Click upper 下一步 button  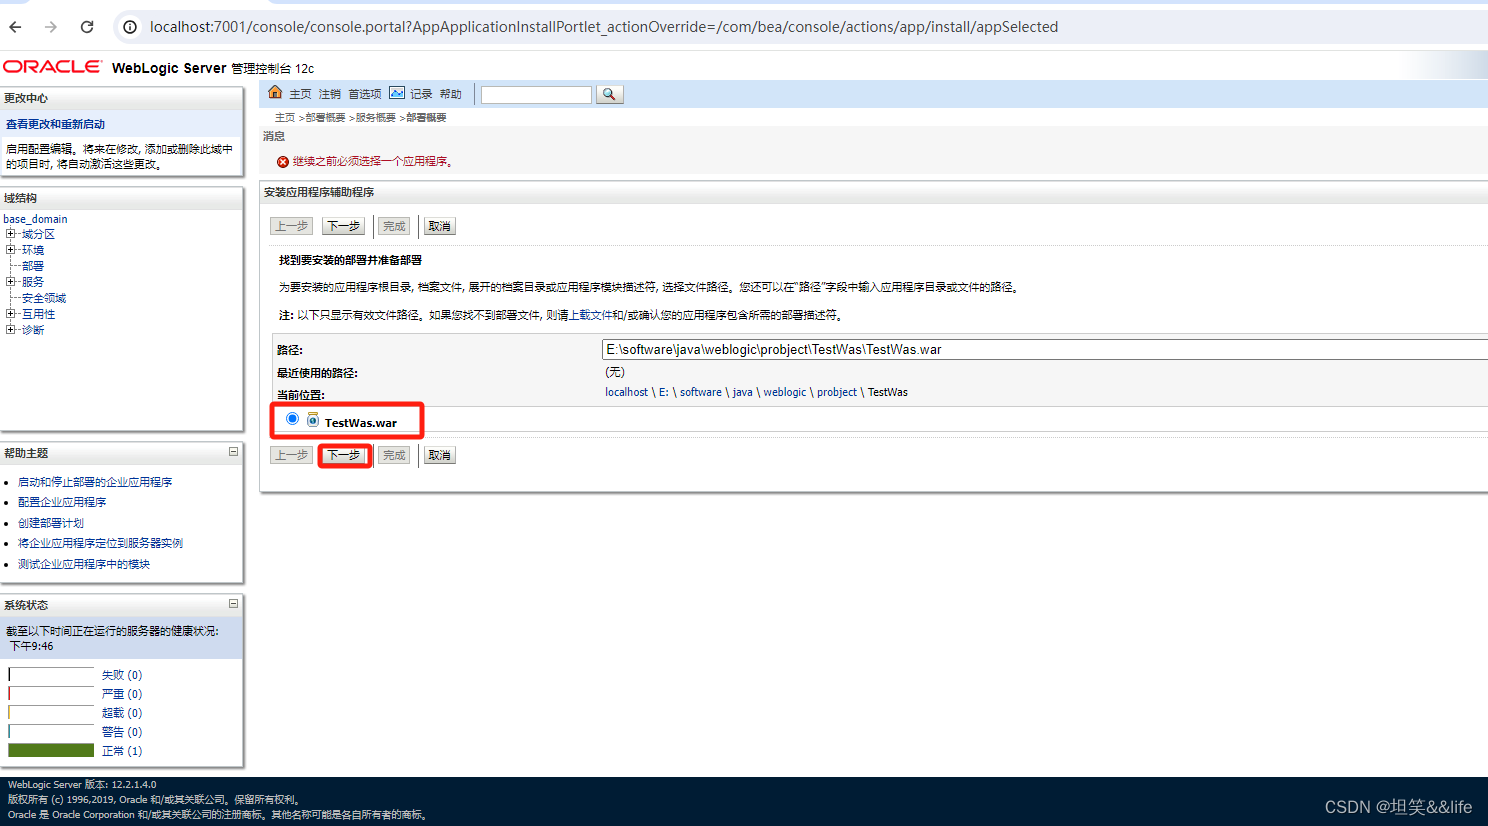343,226
